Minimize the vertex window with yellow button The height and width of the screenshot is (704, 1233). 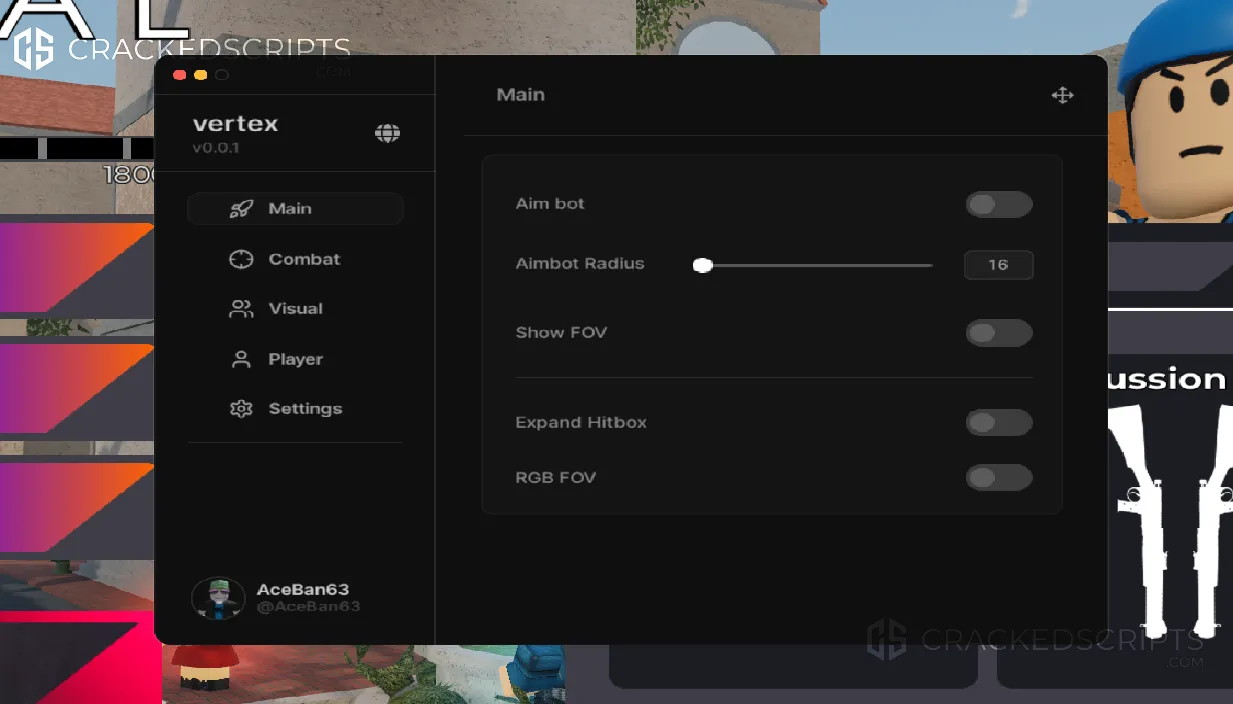201,75
